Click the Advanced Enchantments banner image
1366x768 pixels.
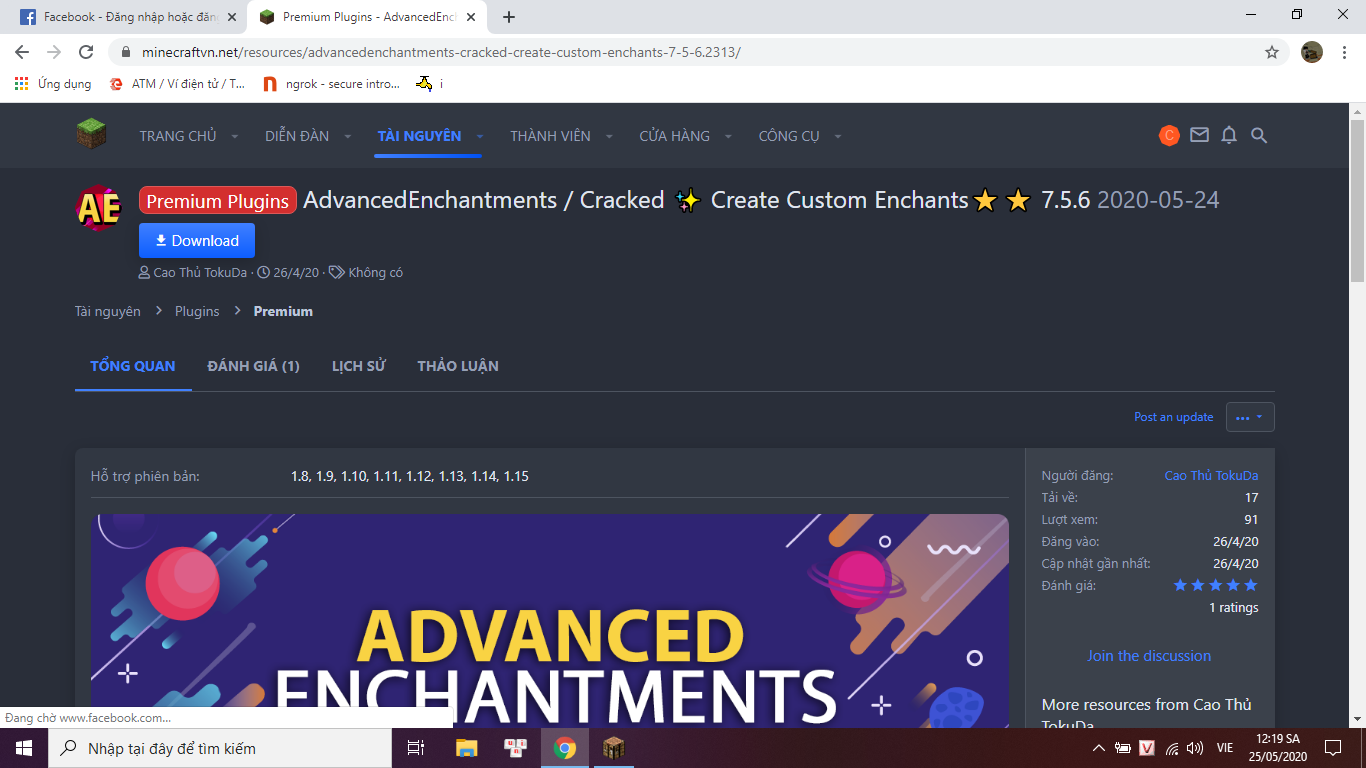[x=550, y=620]
